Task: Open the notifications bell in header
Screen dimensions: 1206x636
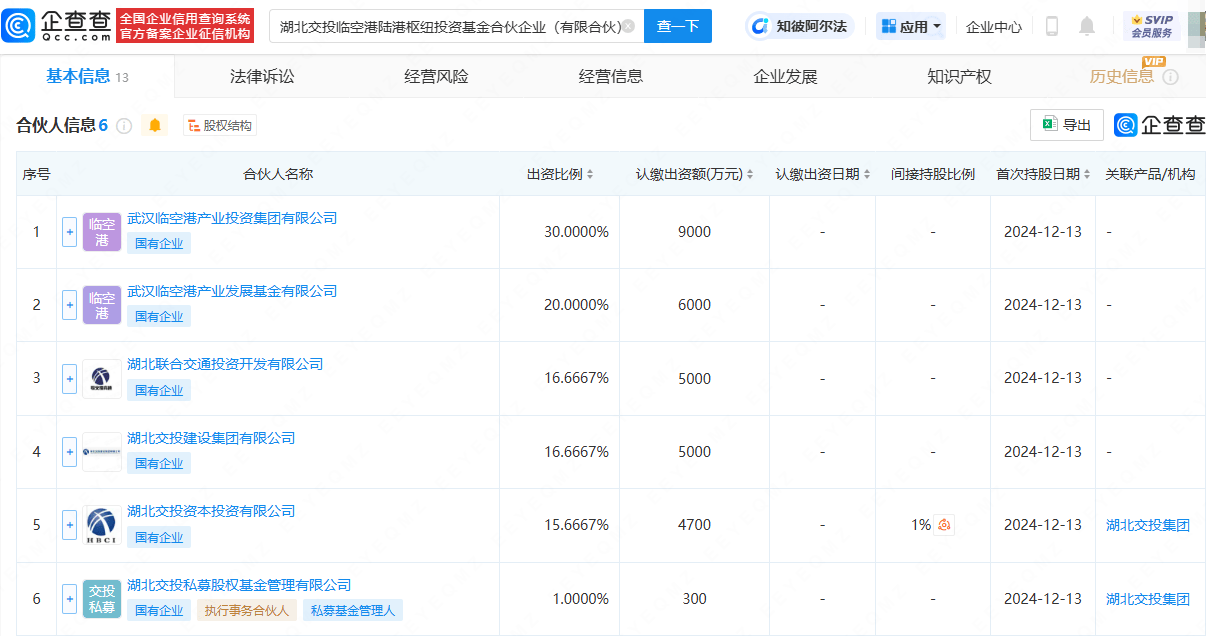Action: pyautogui.click(x=1087, y=27)
